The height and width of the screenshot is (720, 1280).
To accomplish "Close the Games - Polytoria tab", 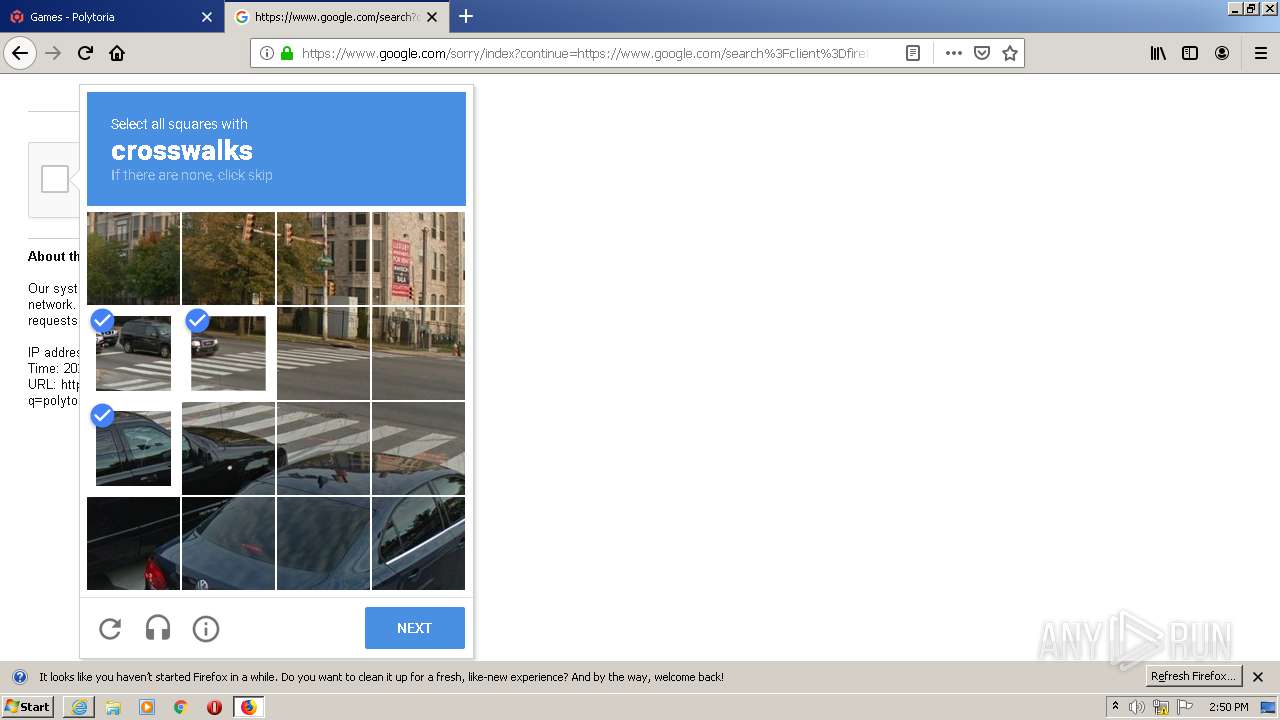I will coord(207,17).
